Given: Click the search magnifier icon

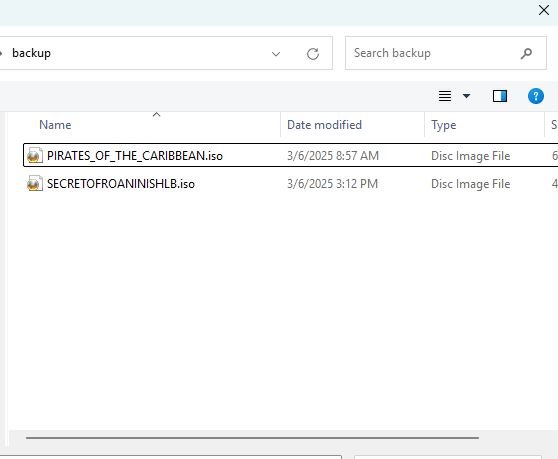Looking at the screenshot, I should pos(526,53).
